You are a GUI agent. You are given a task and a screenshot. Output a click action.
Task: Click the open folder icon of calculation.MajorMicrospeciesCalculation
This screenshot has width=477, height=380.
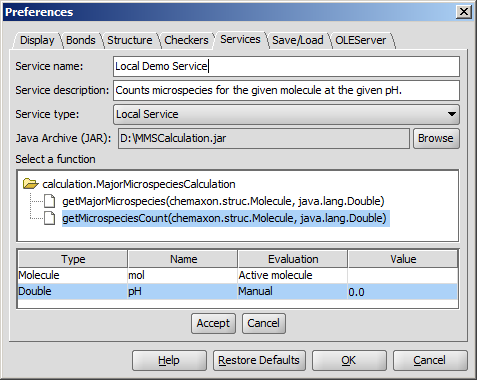point(30,184)
